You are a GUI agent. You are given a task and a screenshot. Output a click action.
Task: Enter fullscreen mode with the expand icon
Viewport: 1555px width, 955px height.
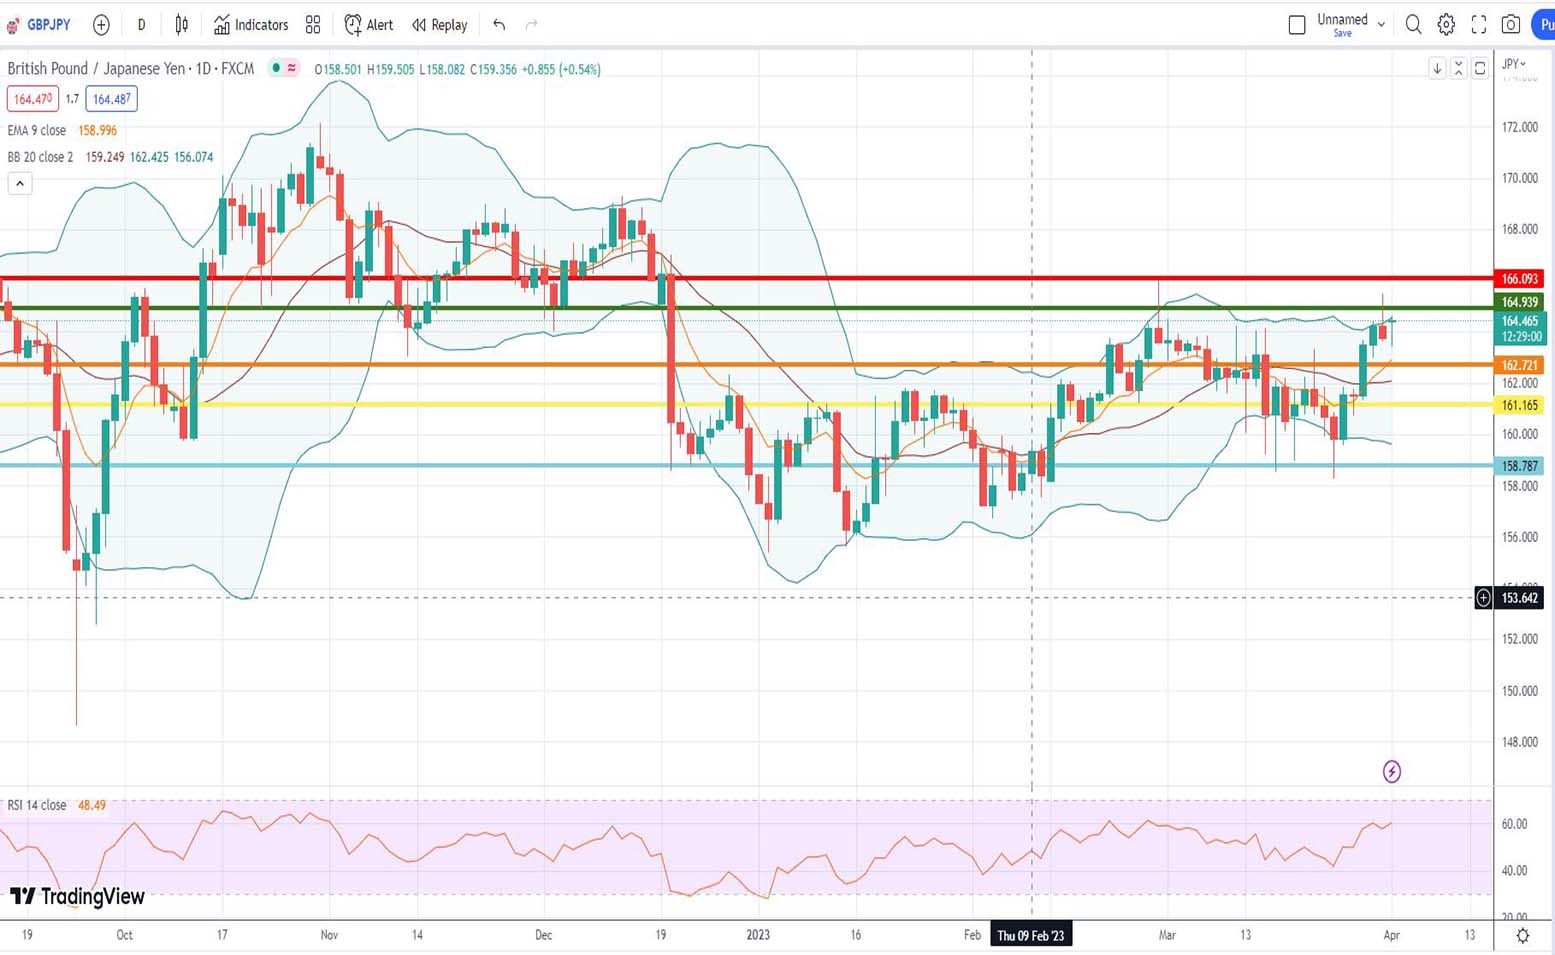[1479, 25]
